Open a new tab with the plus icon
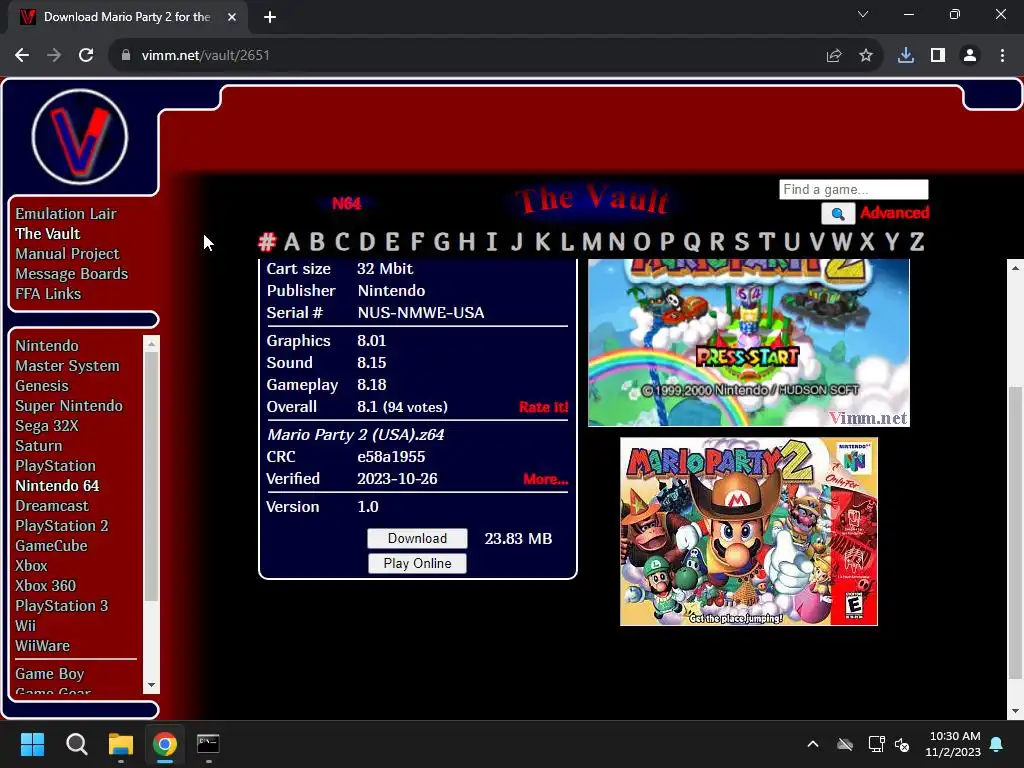This screenshot has width=1024, height=768. [x=270, y=17]
